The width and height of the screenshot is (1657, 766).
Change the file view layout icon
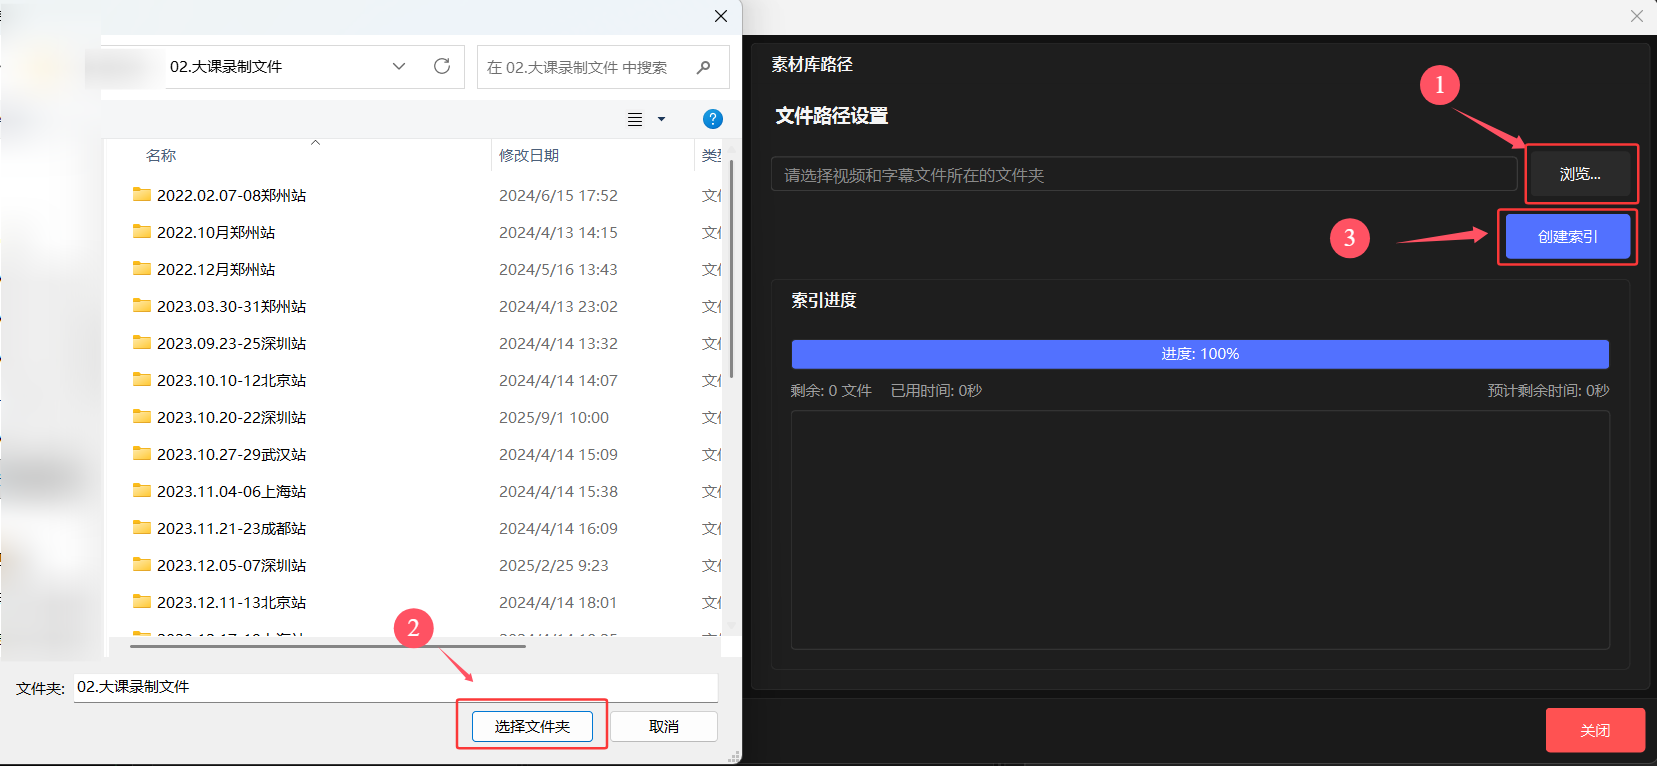635,119
